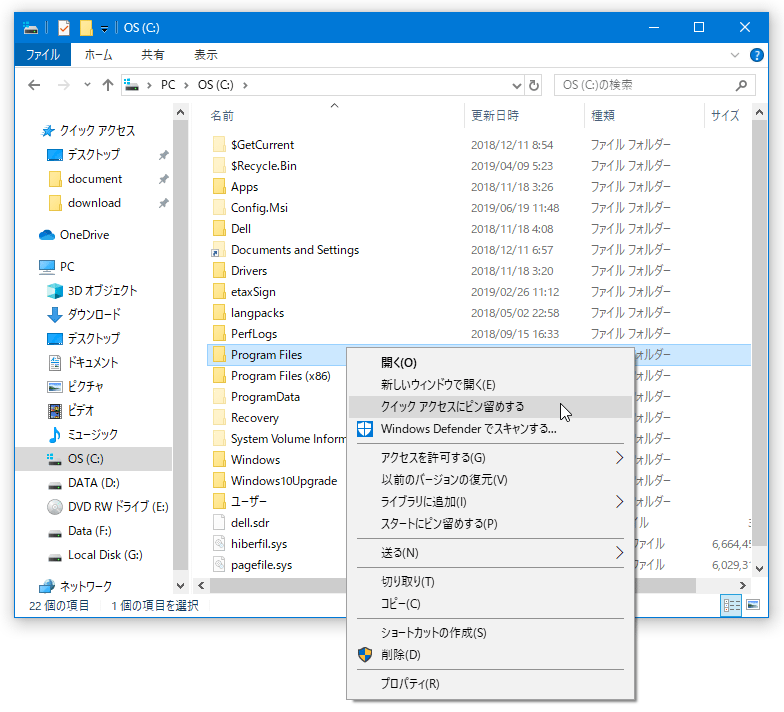Click the ダウンロード arrow icon in sidebar
This screenshot has width=784, height=712.
point(54,315)
